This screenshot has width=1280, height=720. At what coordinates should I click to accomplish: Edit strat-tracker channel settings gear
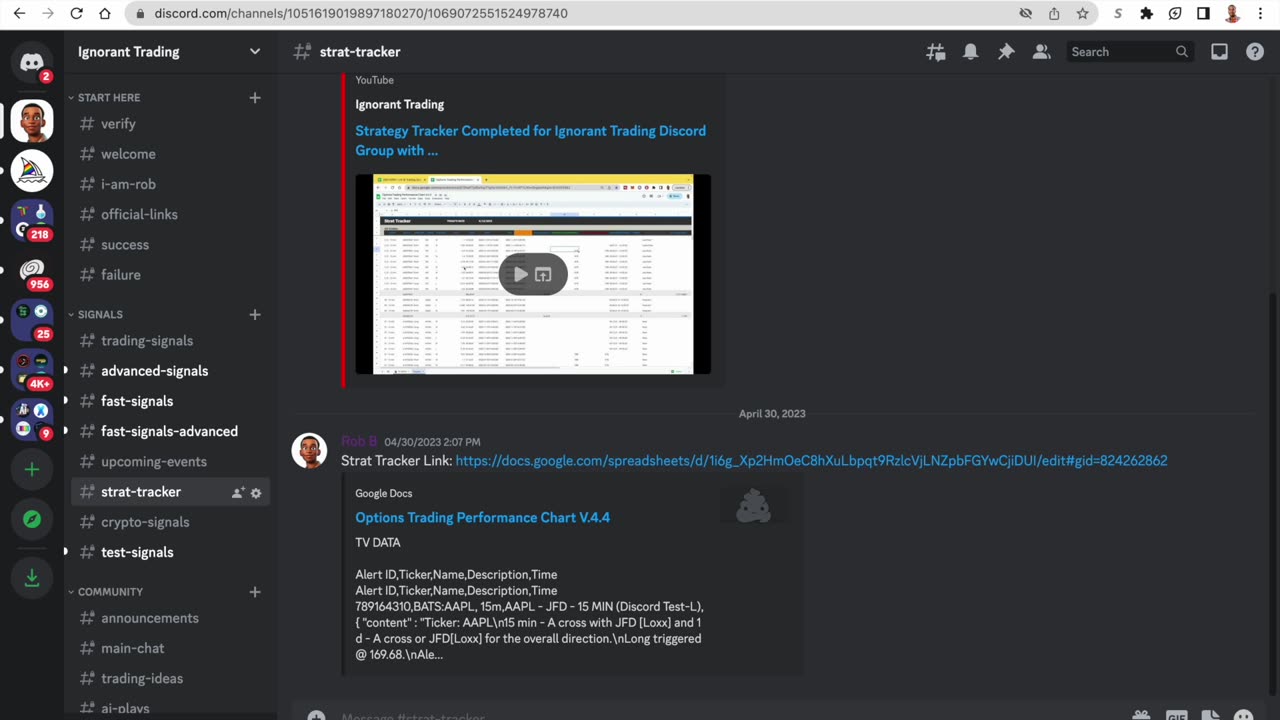pos(256,493)
